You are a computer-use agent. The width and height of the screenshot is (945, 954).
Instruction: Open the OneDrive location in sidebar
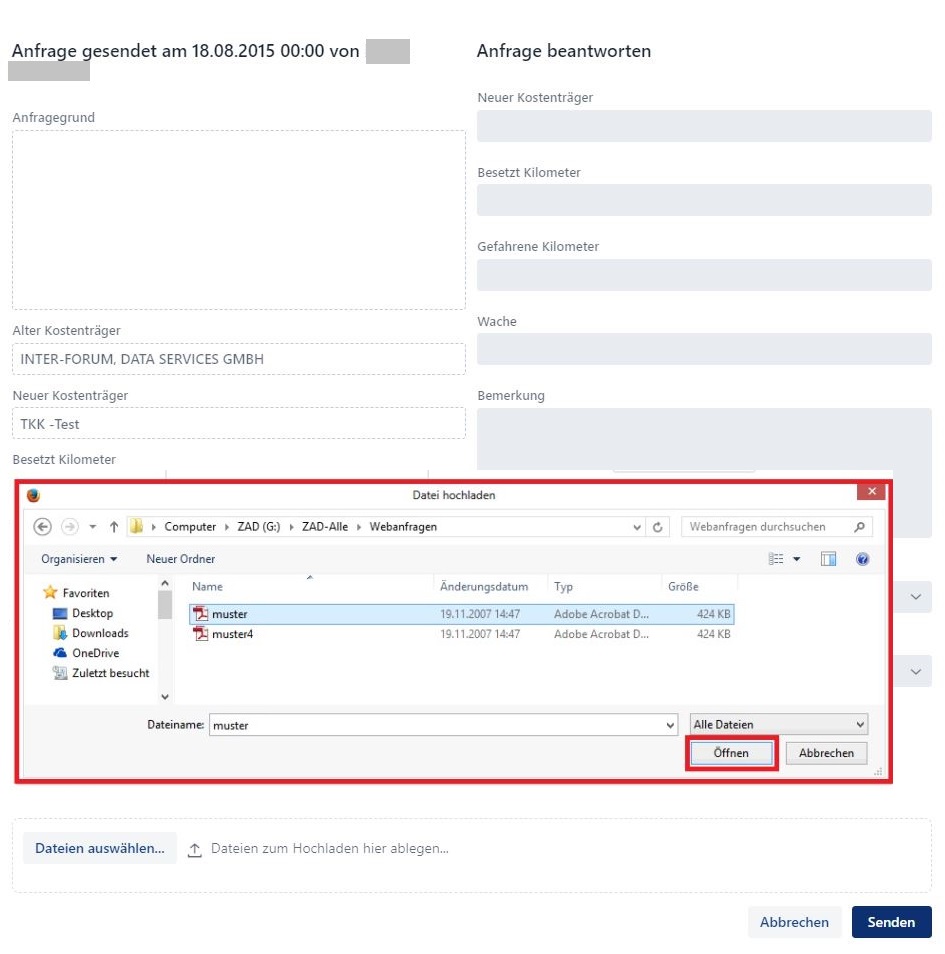coord(95,653)
